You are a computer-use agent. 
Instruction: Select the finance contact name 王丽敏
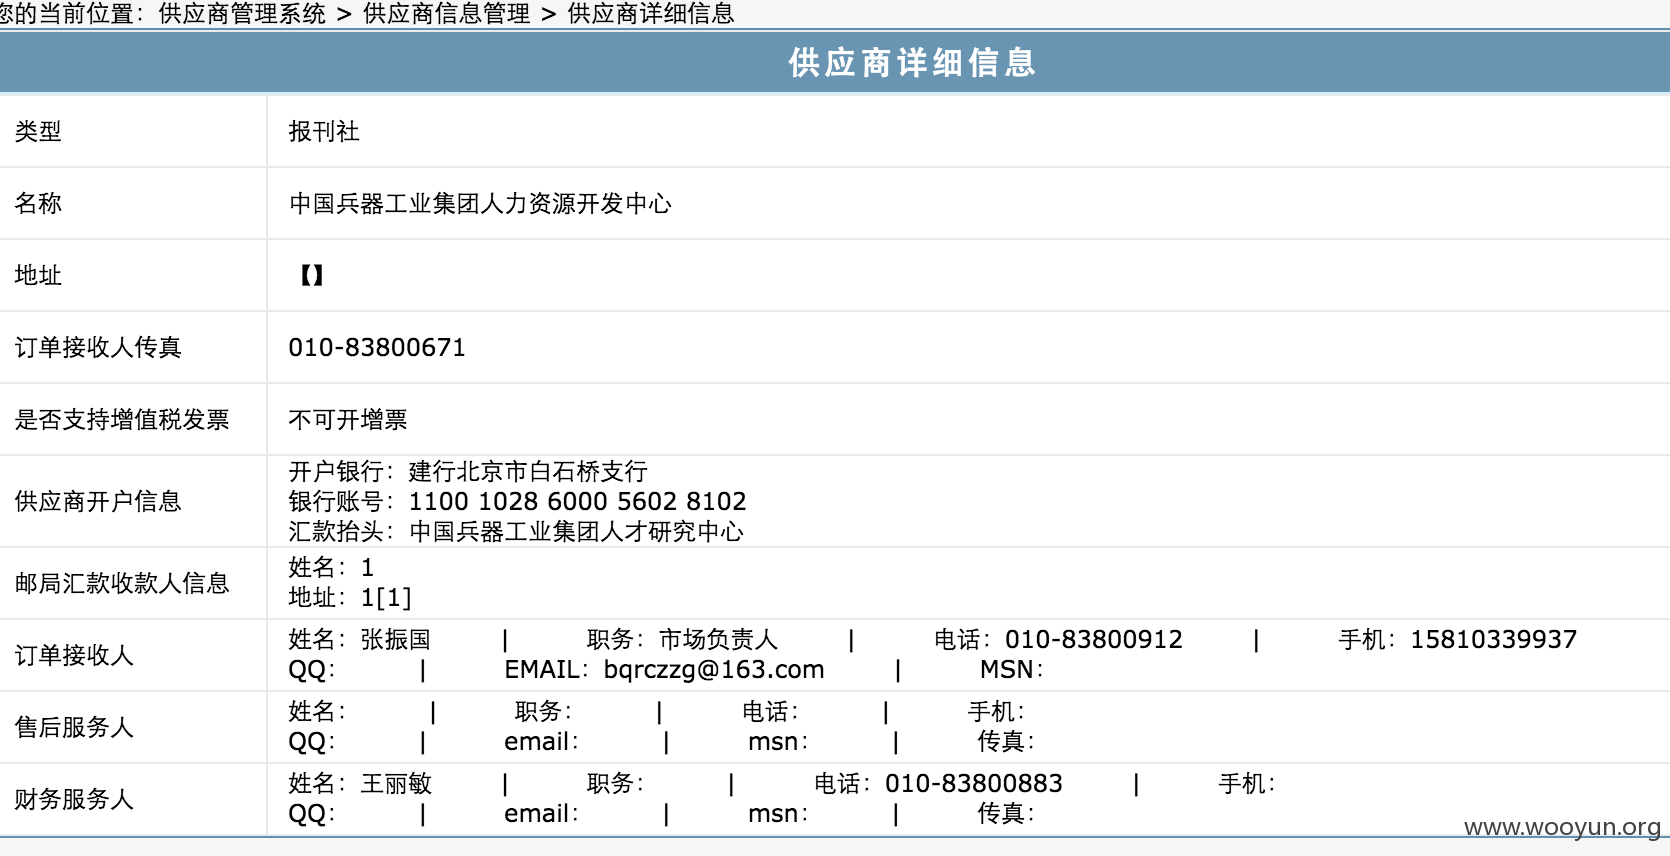pyautogui.click(x=396, y=783)
